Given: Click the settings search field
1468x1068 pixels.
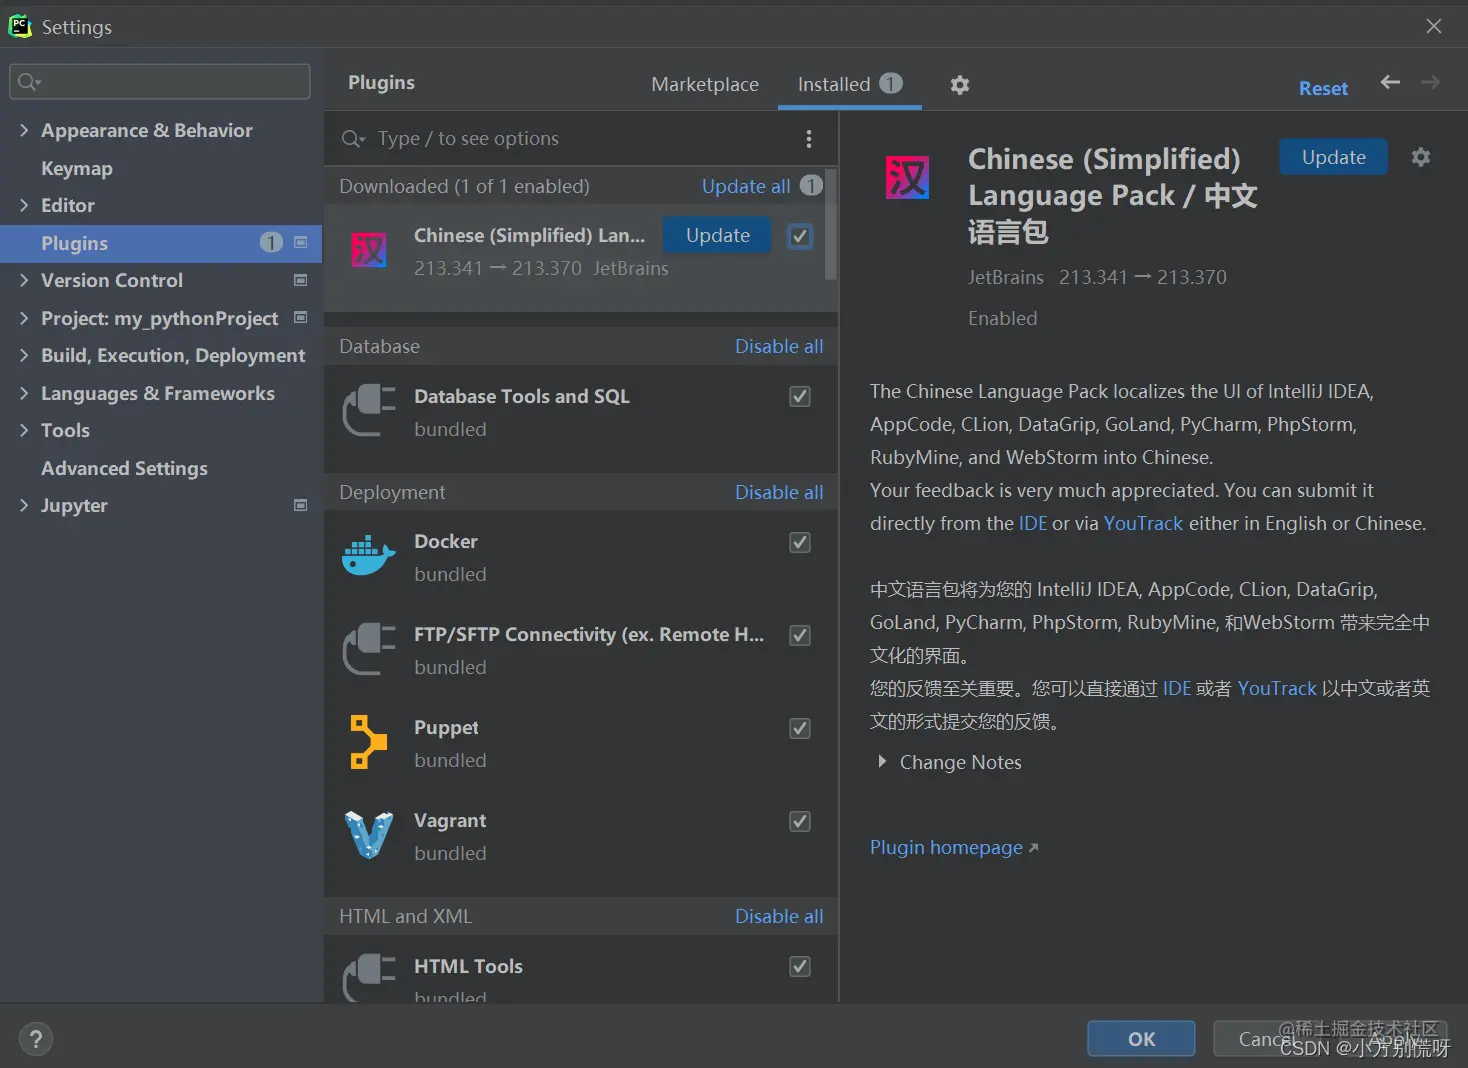Looking at the screenshot, I should 160,82.
